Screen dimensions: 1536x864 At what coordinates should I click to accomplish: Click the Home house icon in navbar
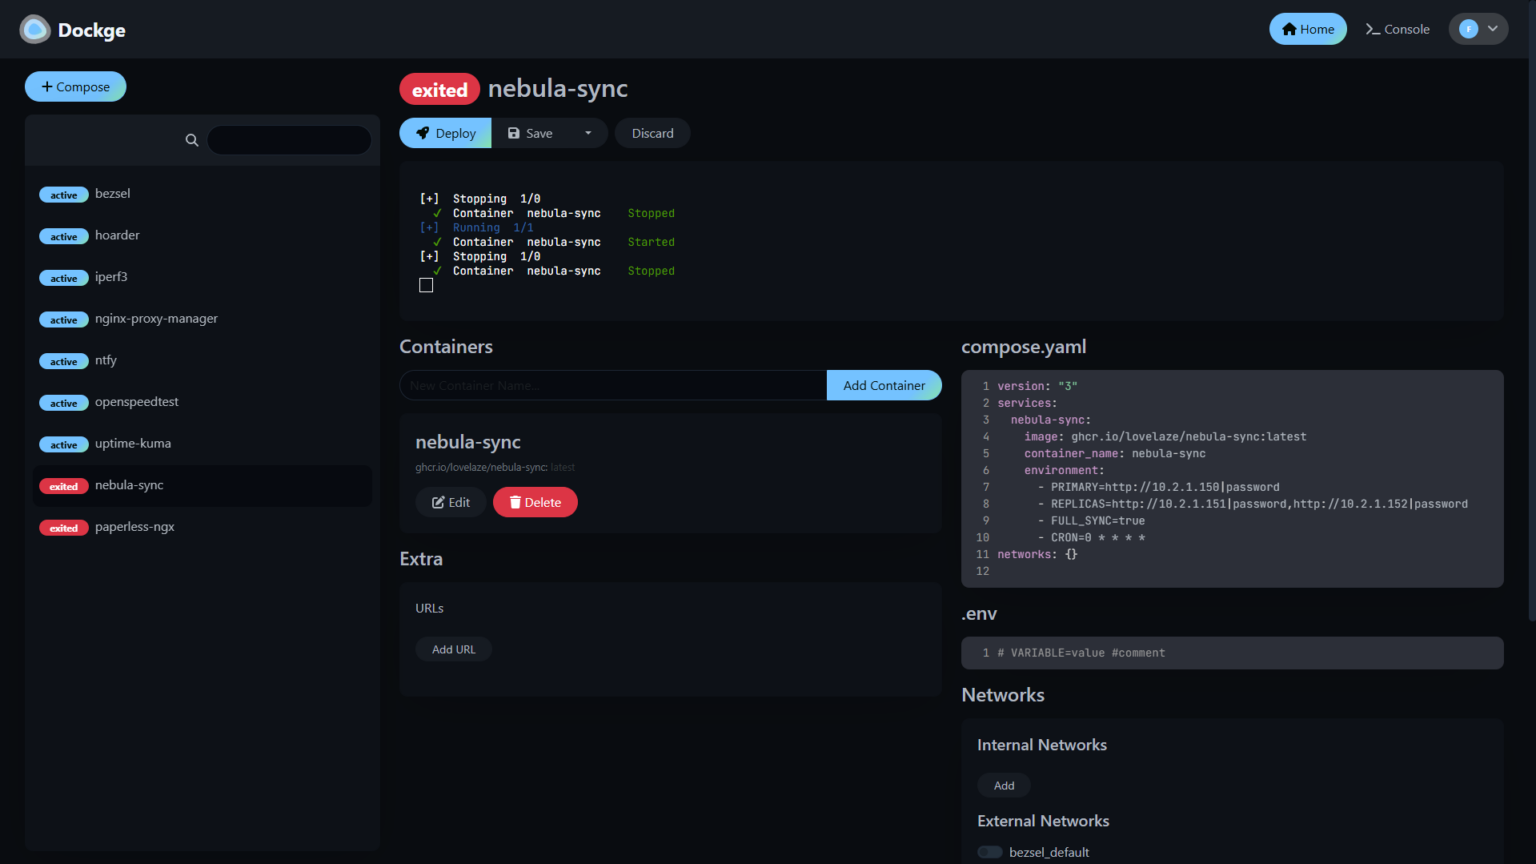point(1289,29)
